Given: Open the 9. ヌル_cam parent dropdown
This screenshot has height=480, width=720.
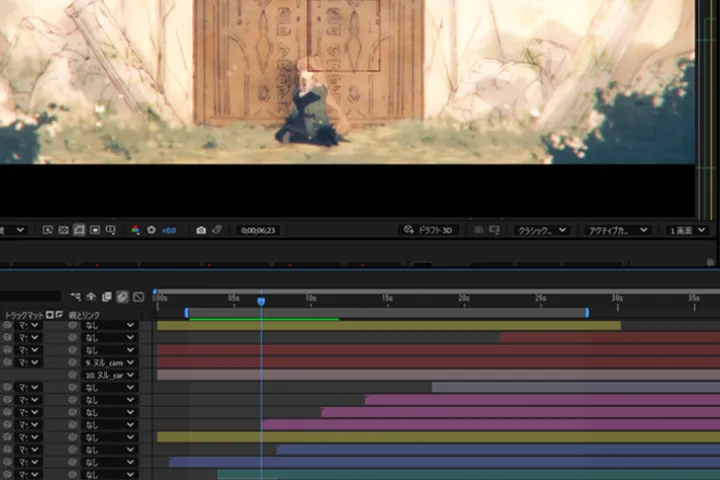Looking at the screenshot, I should click(109, 363).
